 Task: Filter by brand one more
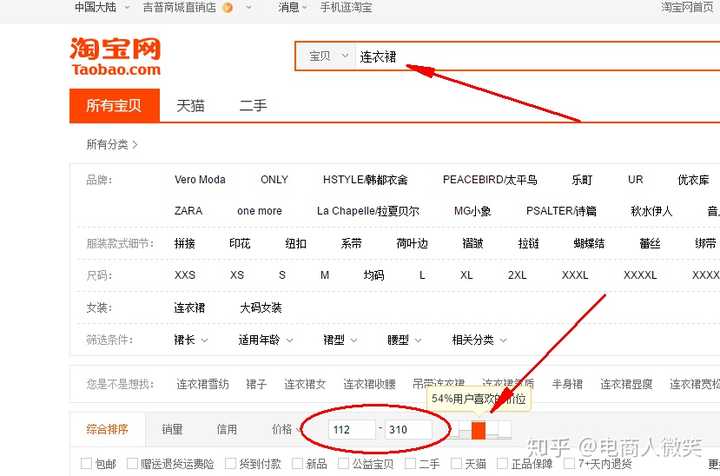(259, 211)
